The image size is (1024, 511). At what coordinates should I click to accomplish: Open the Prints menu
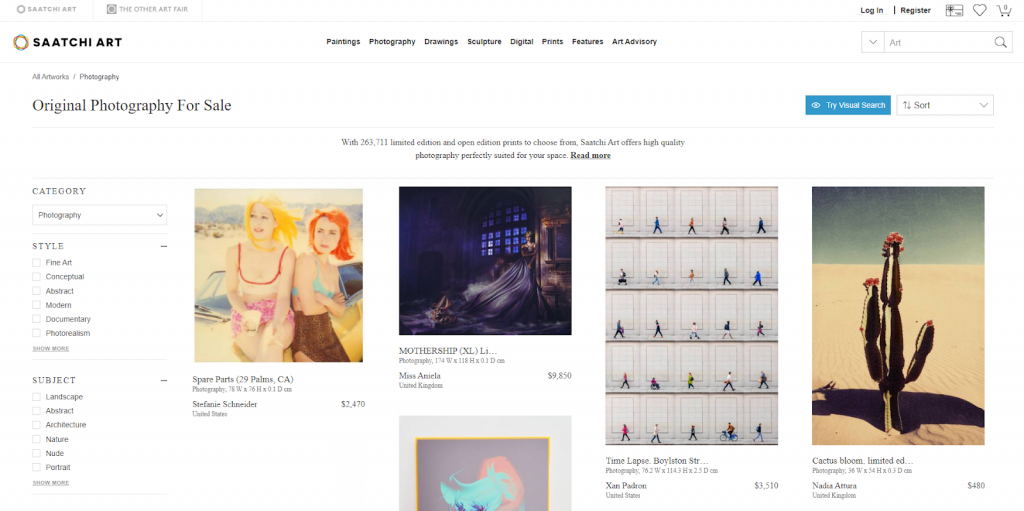tap(552, 42)
